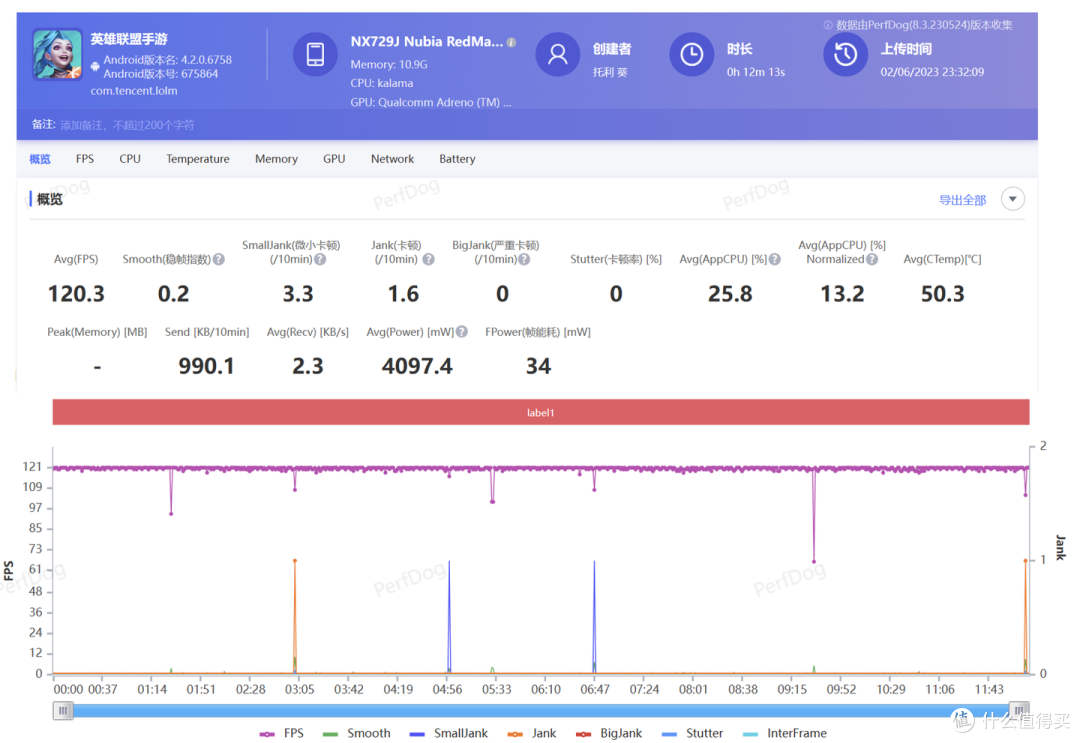Open the GPU tab
This screenshot has height=743, width=1080.
[x=334, y=159]
